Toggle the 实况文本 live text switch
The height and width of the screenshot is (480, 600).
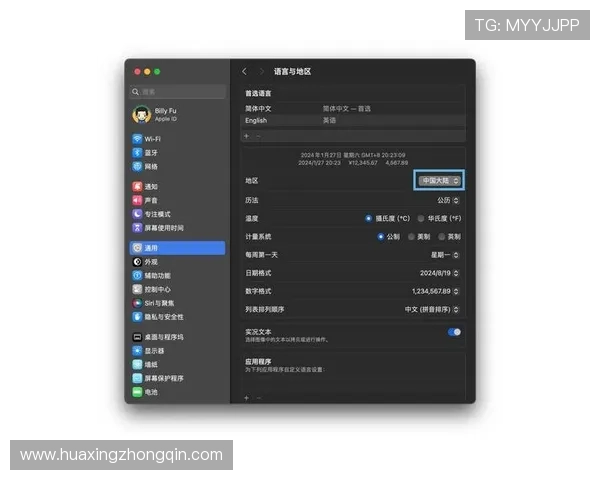pyautogui.click(x=454, y=332)
